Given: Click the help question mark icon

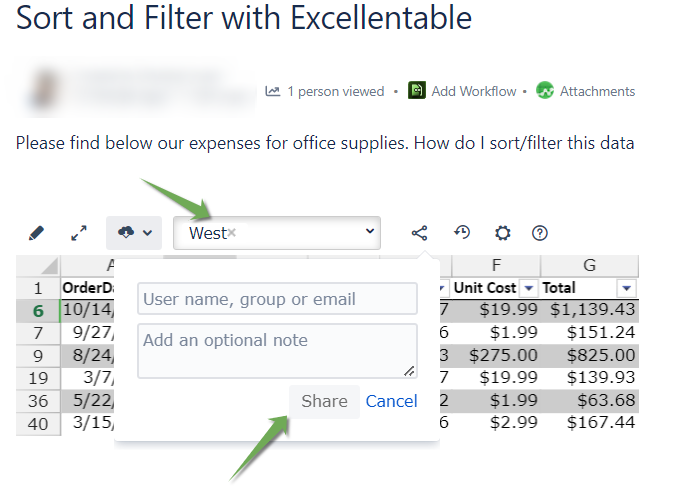Looking at the screenshot, I should pyautogui.click(x=539, y=233).
